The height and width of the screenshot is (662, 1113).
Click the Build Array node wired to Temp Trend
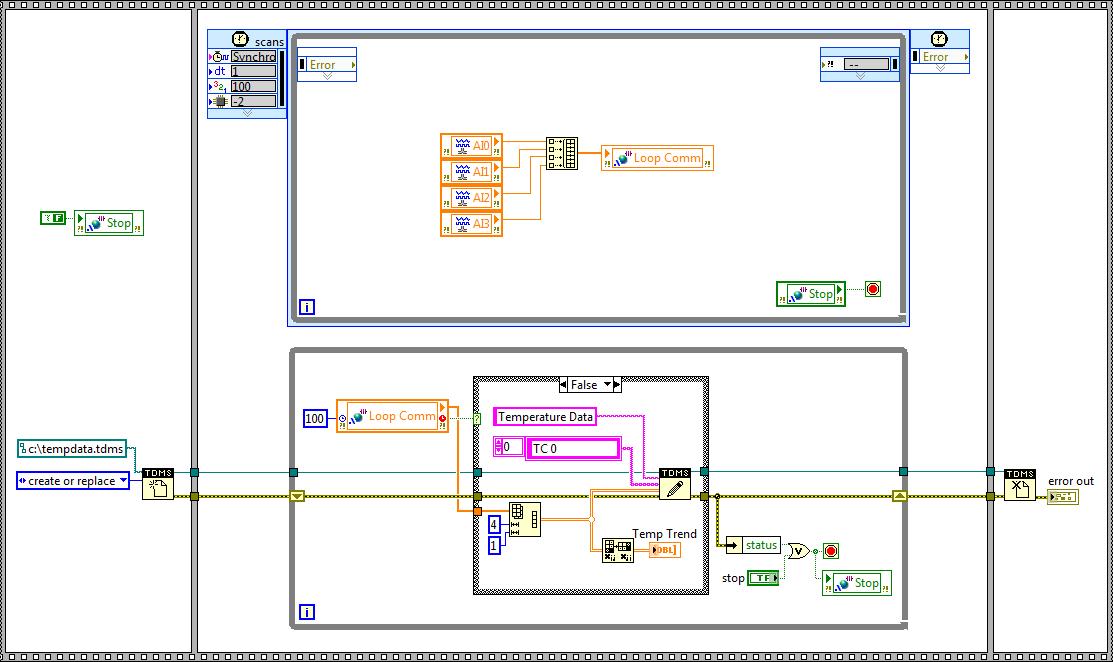coord(617,550)
